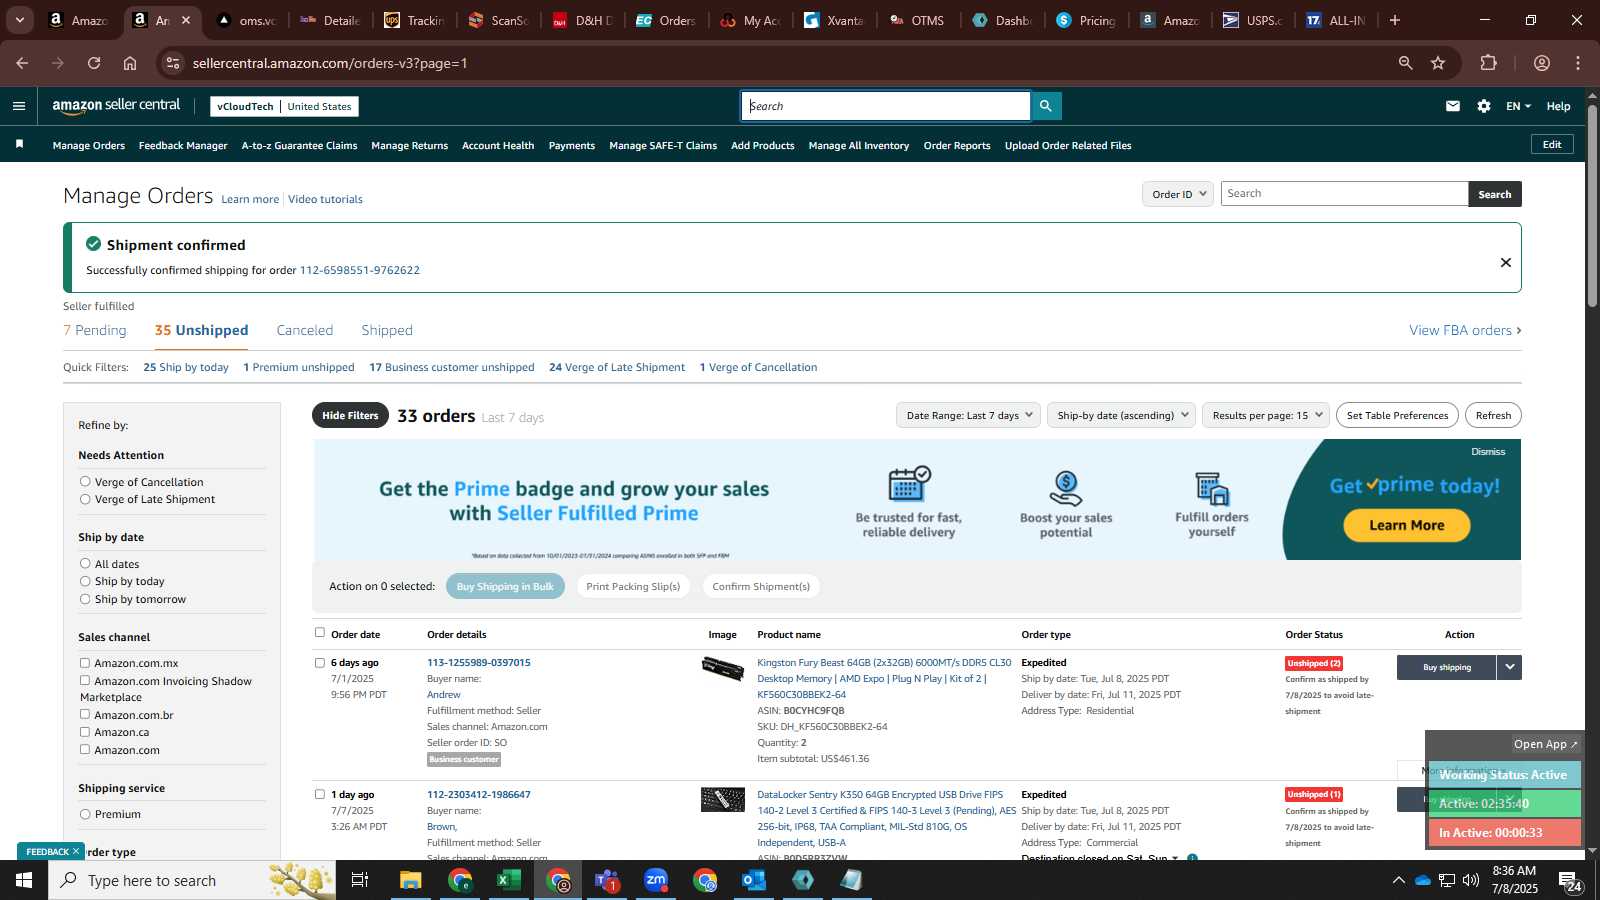Select the Premium shipping service radio
The image size is (1600, 900).
click(85, 814)
